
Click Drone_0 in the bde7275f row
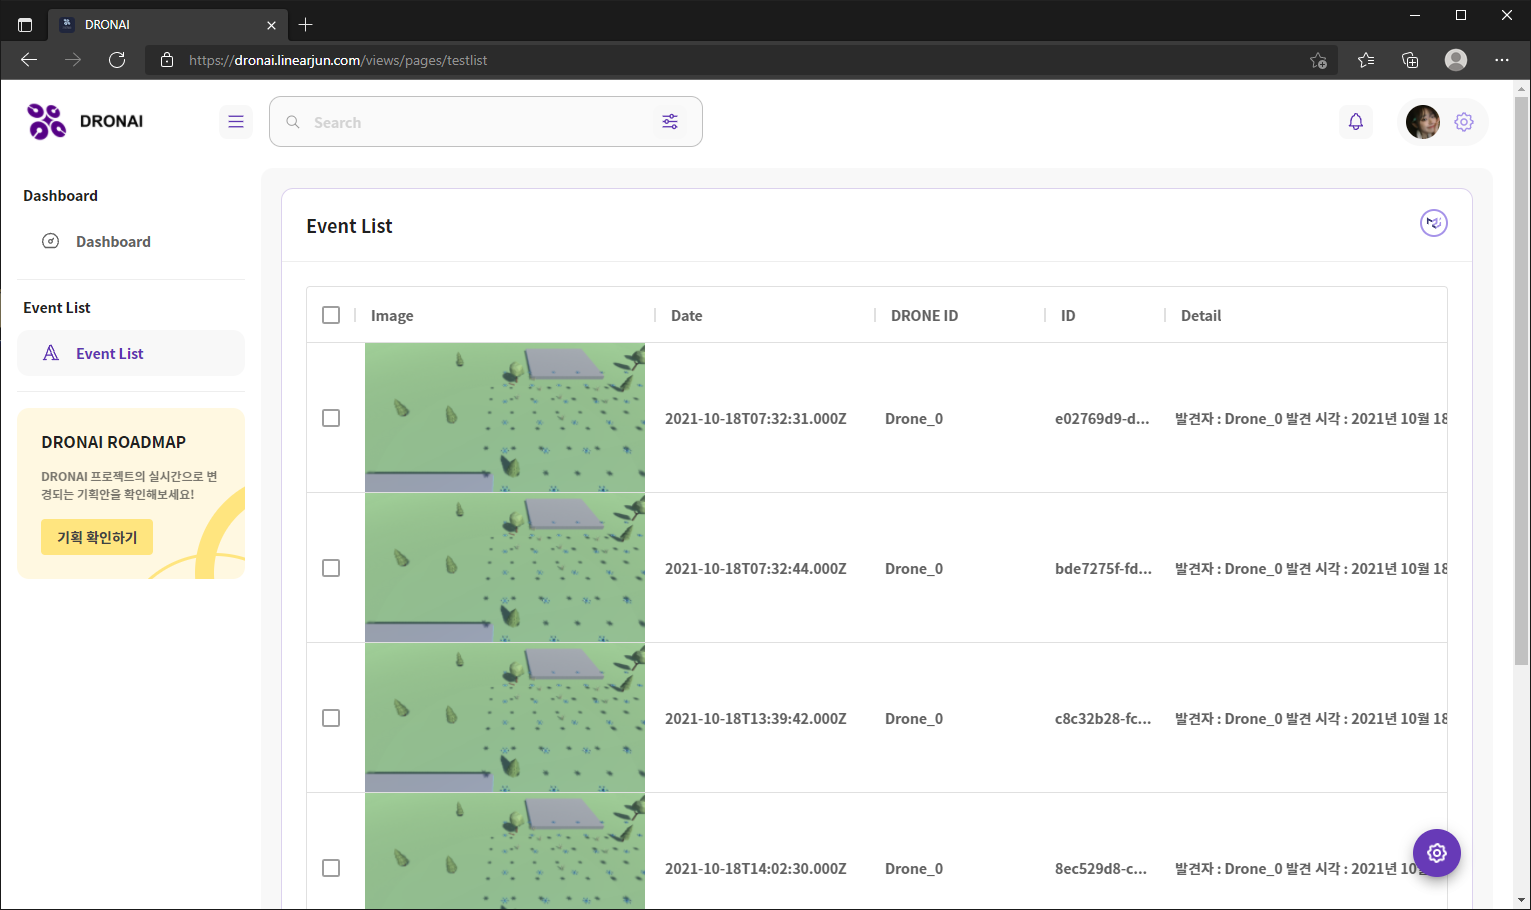point(914,568)
